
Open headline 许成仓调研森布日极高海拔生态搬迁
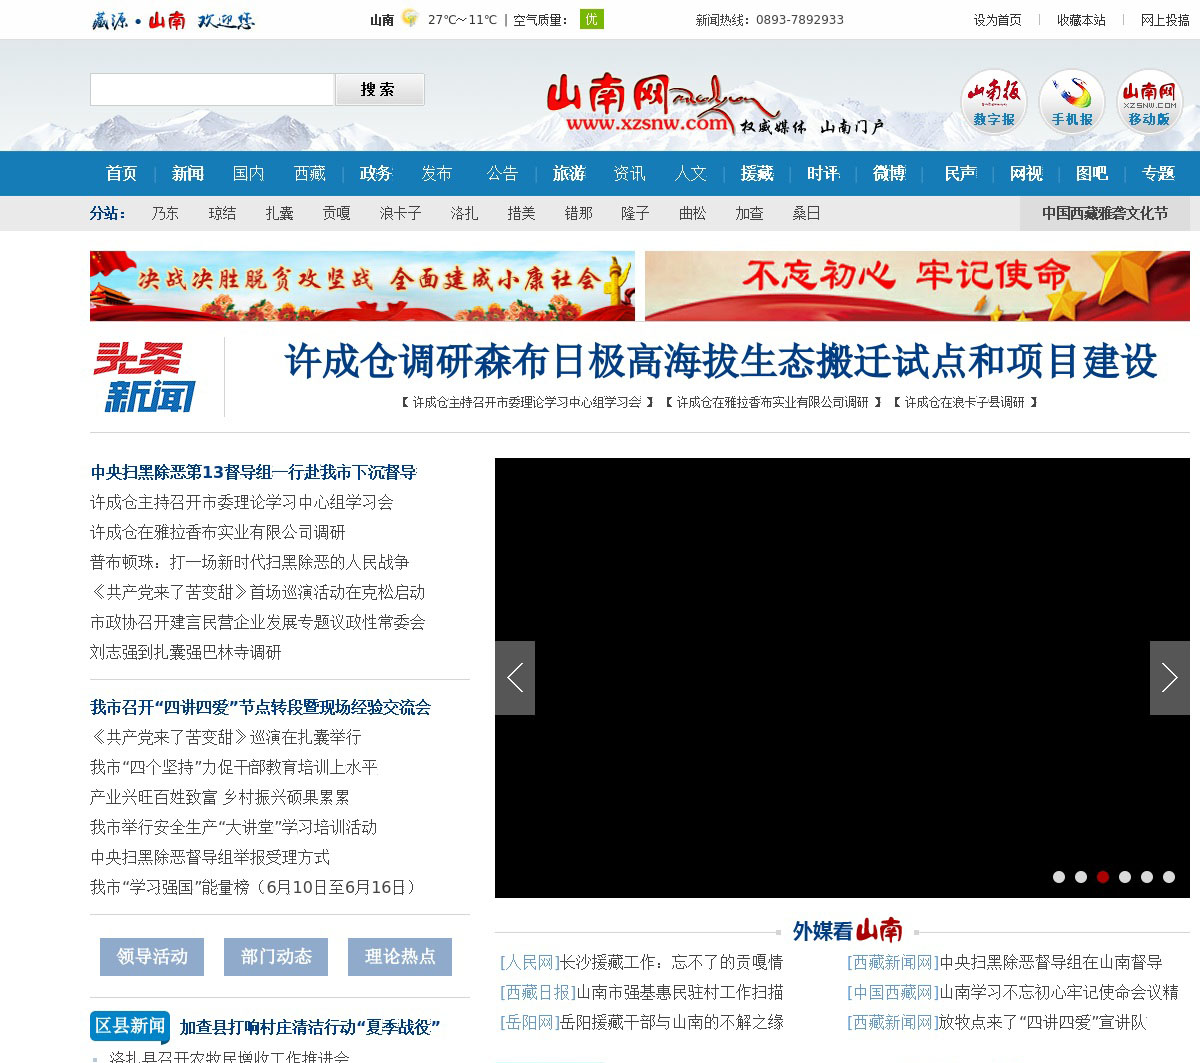(720, 362)
